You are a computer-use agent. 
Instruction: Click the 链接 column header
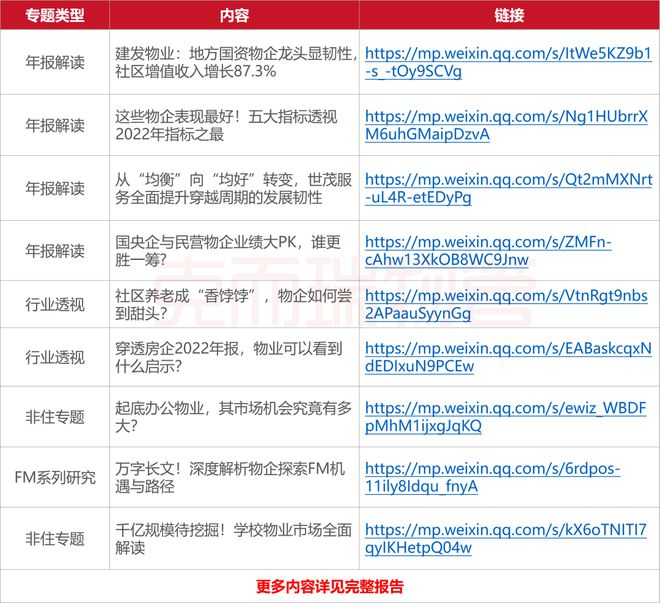click(509, 16)
